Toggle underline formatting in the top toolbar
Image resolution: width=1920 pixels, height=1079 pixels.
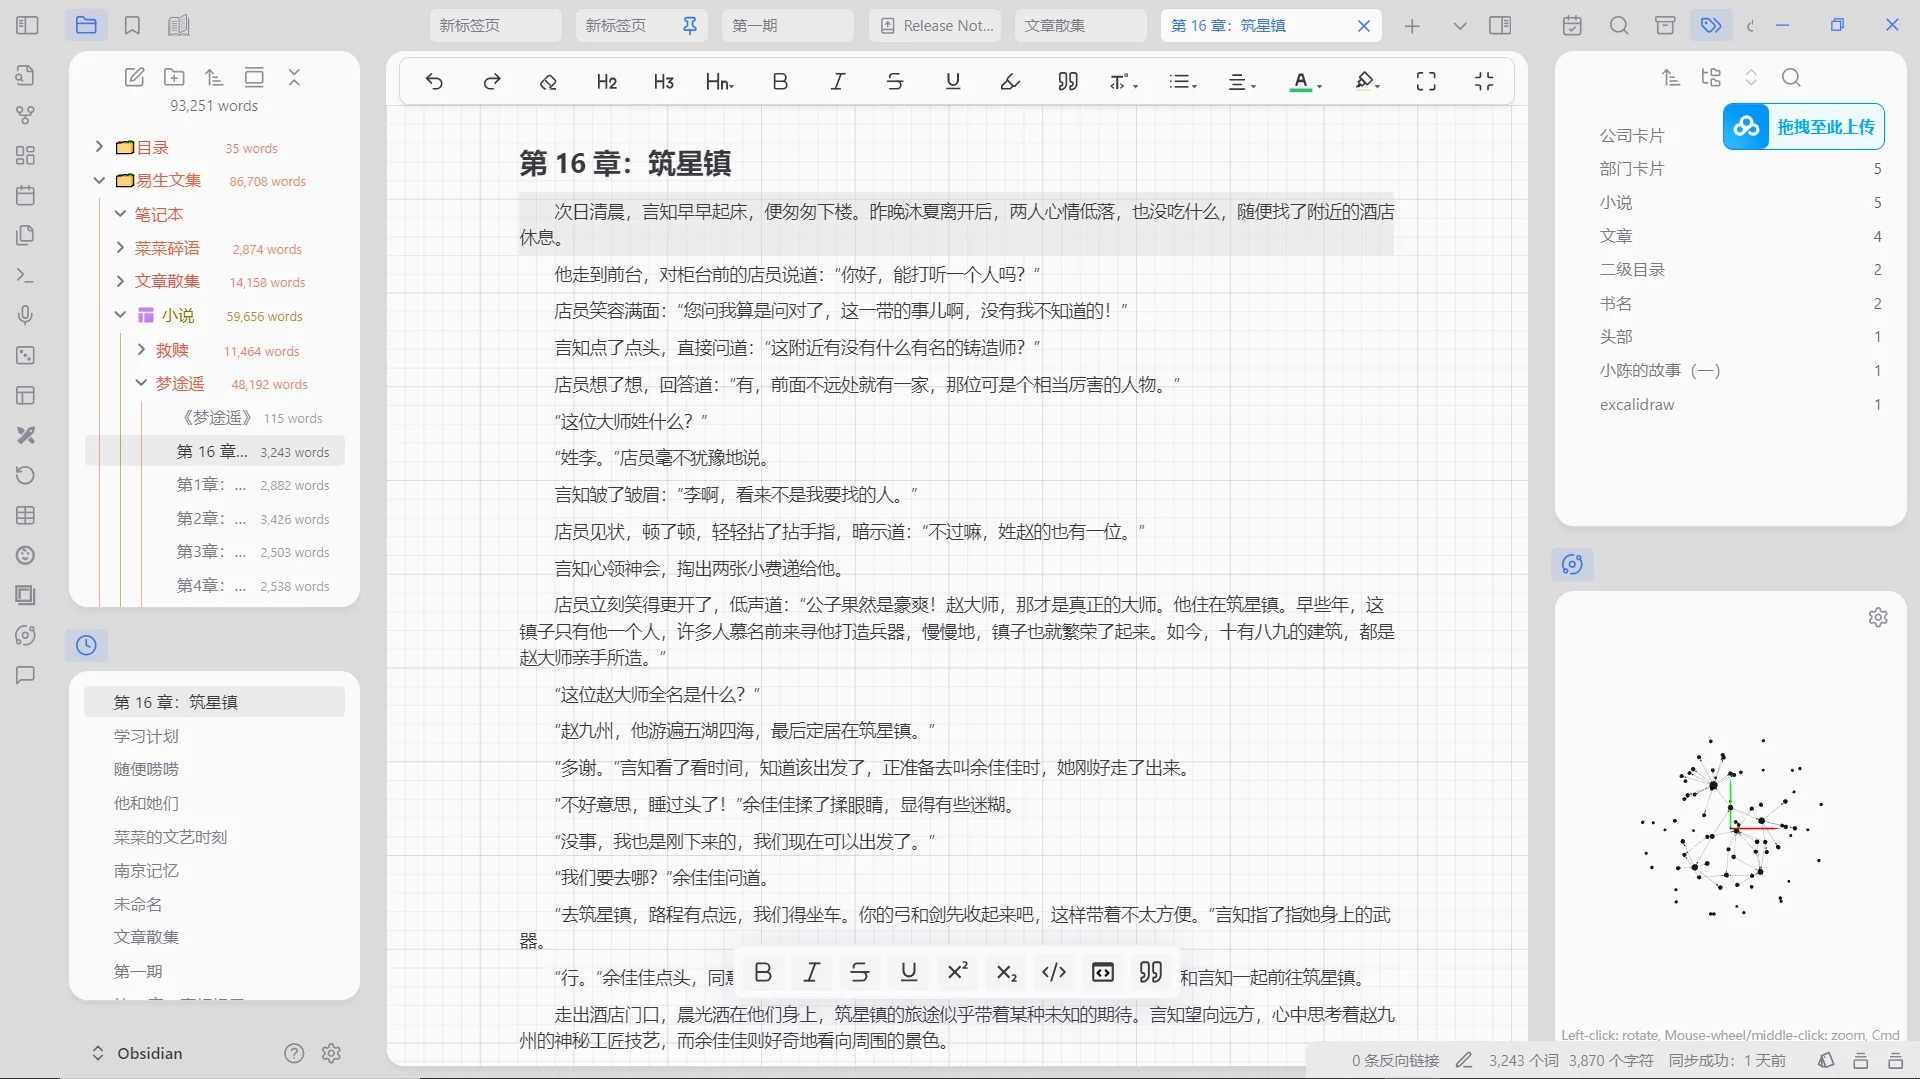[x=953, y=81]
